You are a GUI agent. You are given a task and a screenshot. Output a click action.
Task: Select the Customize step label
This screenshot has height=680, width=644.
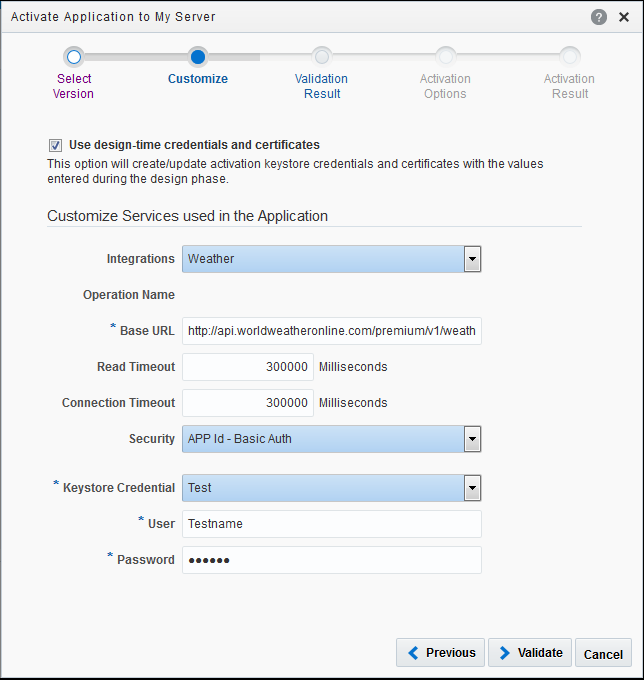(198, 79)
